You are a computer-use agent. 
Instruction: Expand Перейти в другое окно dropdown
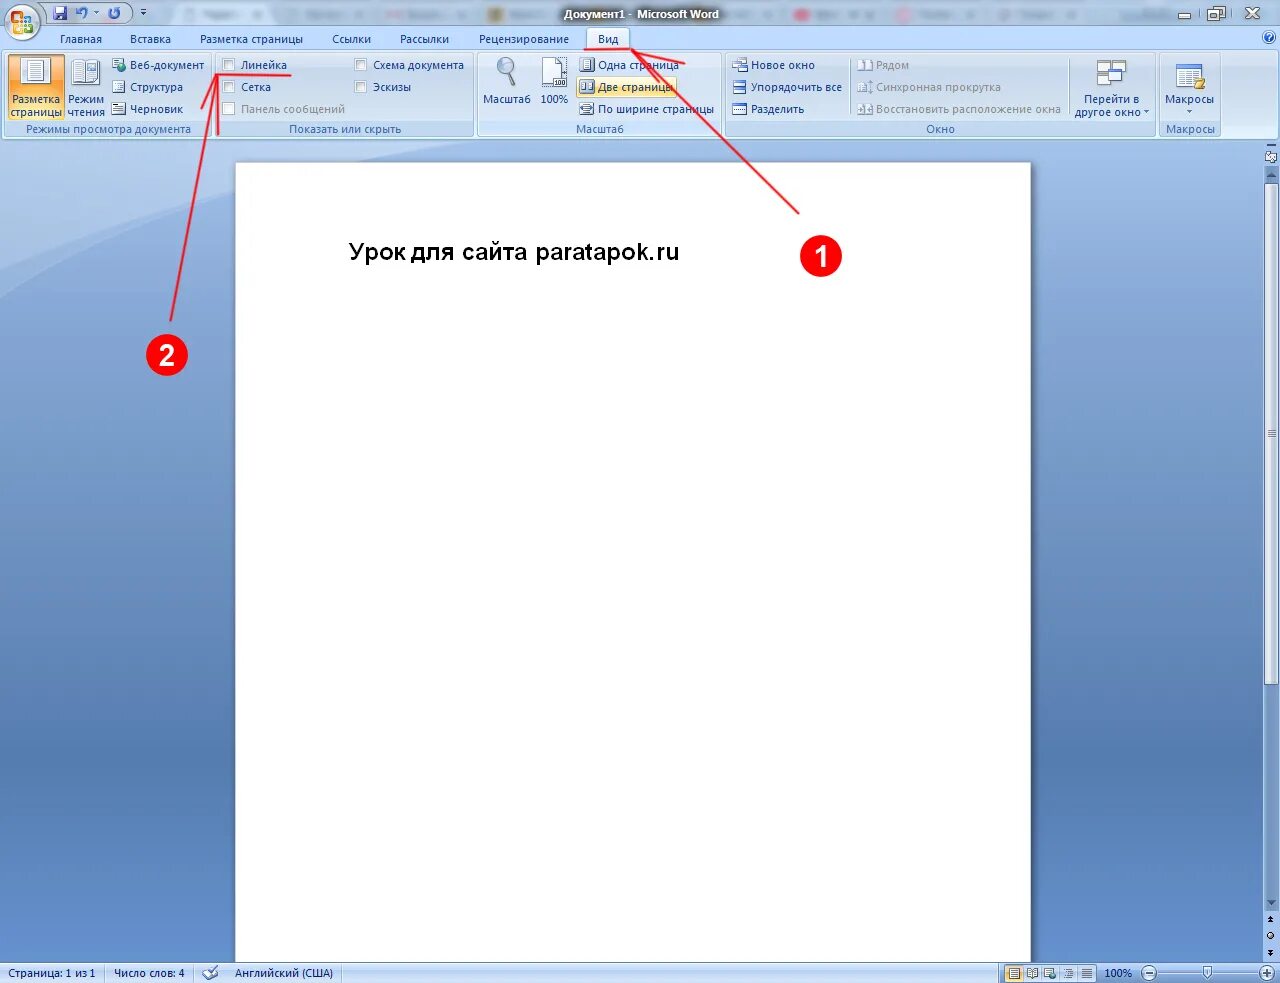click(x=1111, y=88)
